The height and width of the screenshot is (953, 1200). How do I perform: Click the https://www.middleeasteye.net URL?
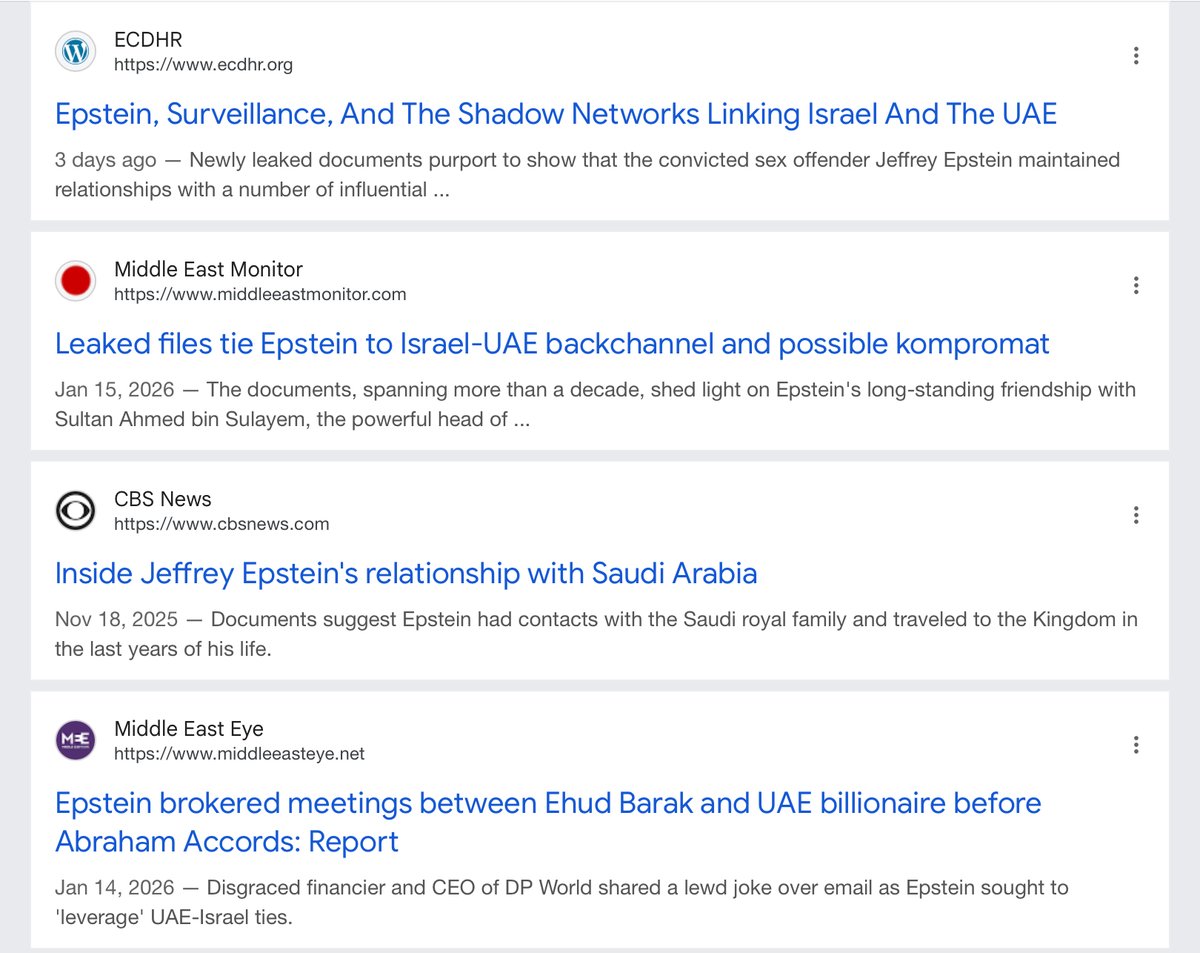click(x=239, y=754)
